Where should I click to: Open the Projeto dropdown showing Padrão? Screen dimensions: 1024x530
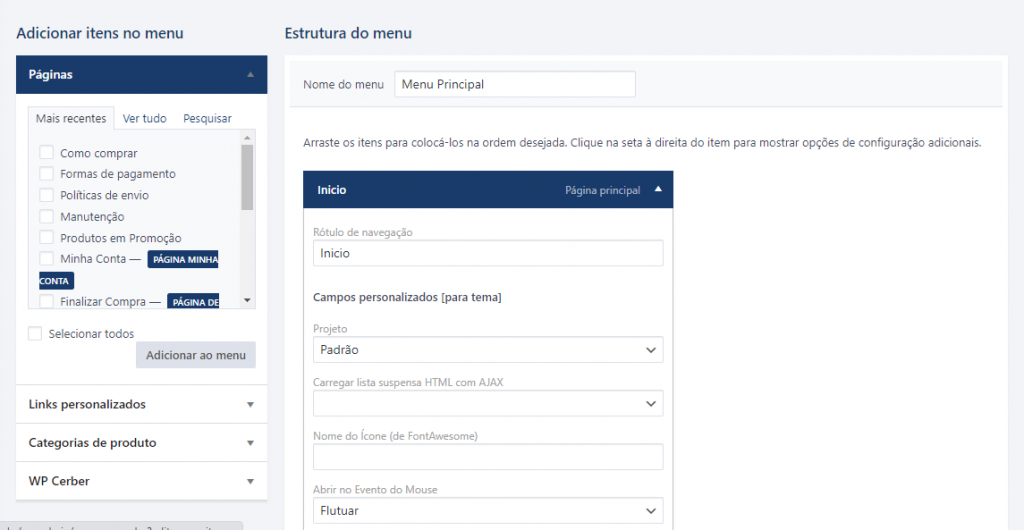click(488, 350)
